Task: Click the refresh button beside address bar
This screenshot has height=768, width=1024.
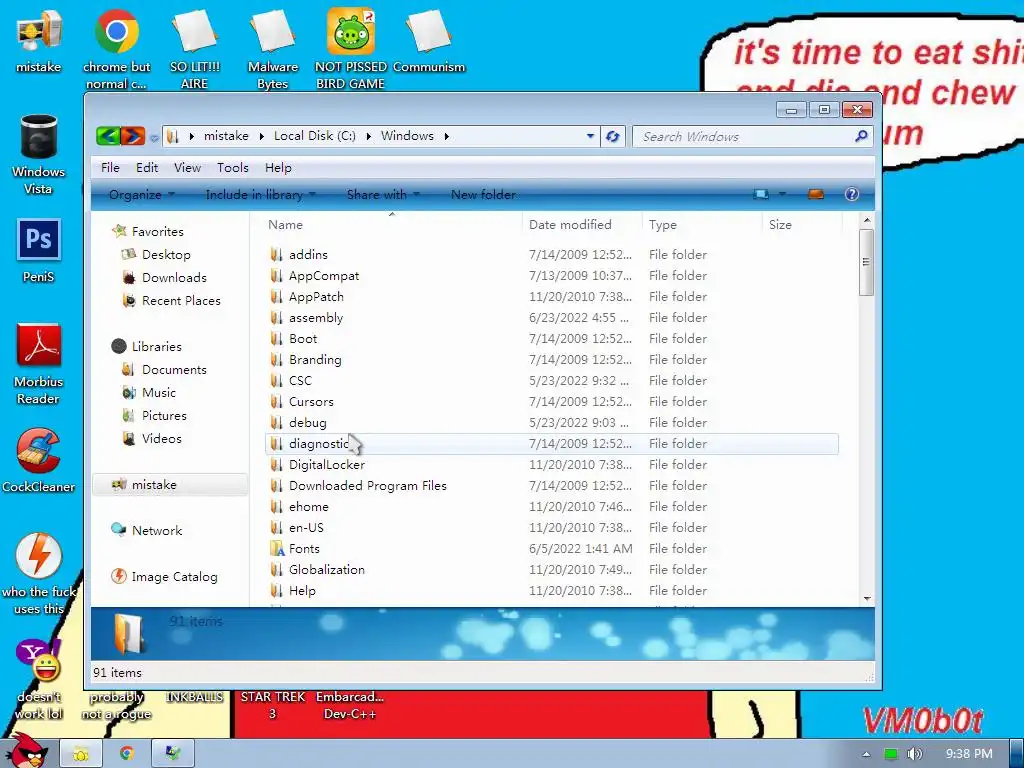Action: coord(613,136)
